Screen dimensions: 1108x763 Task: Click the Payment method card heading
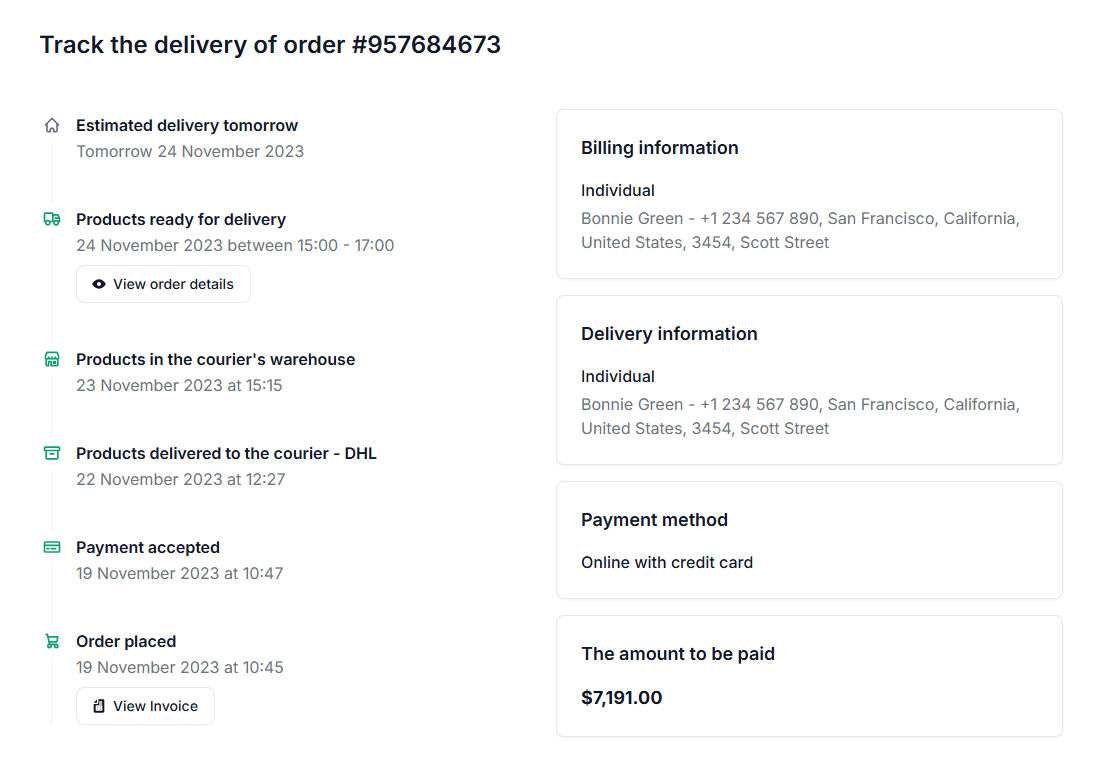[654, 520]
